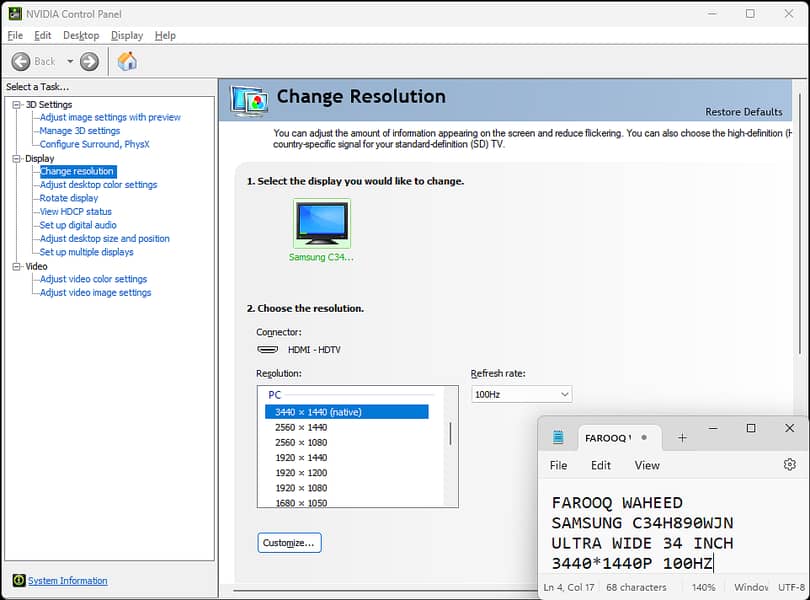Select 2560 × 1440 resolution
The height and width of the screenshot is (600, 810).
(301, 427)
